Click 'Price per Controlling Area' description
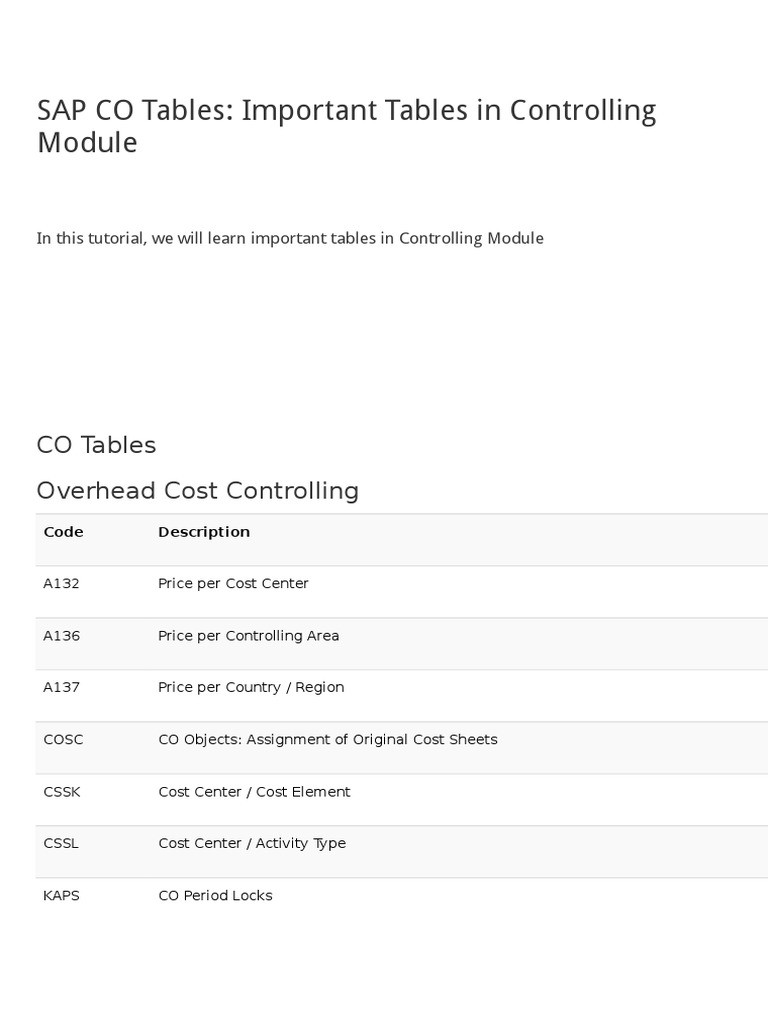The width and height of the screenshot is (768, 1024). point(248,636)
